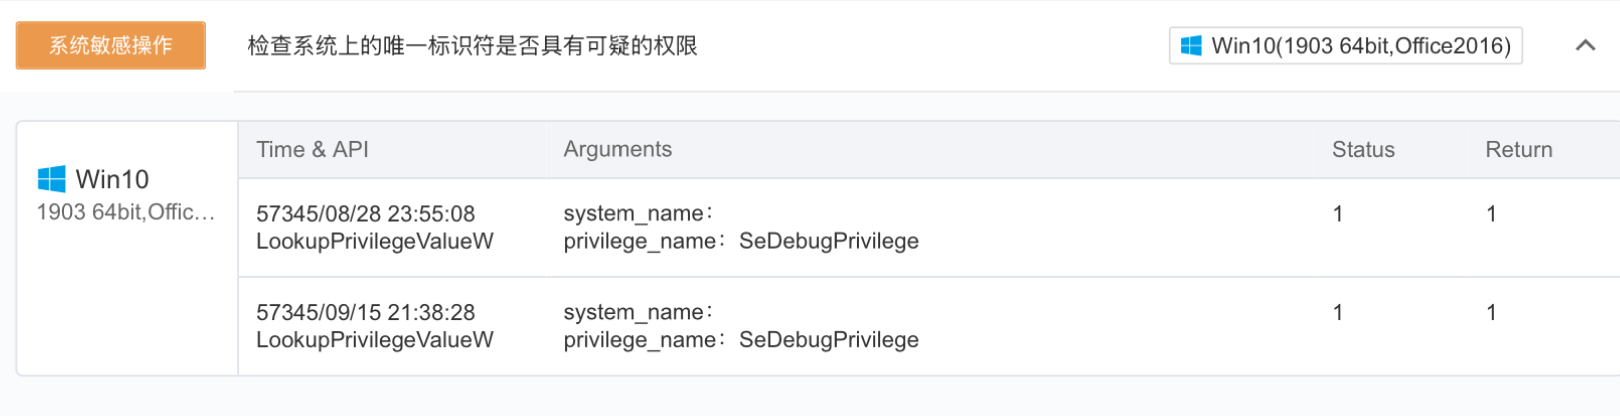Click the Time & API column header
Screen dimensions: 1620x416
tap(312, 150)
